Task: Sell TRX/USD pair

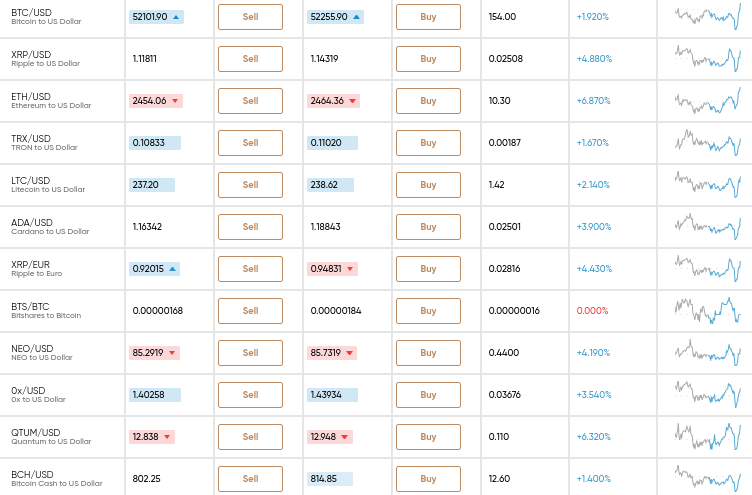Action: 250,143
